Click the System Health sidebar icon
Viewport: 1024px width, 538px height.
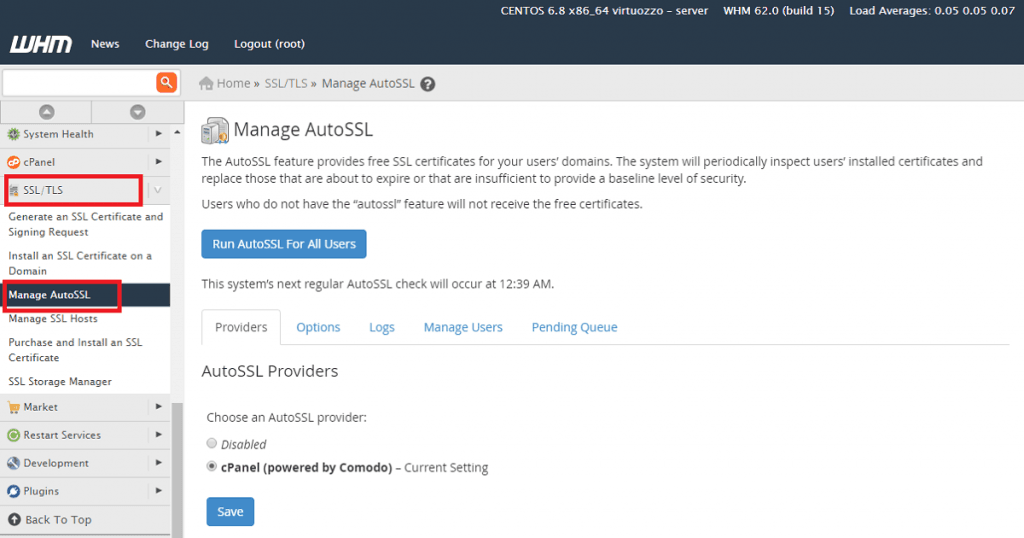pos(14,134)
